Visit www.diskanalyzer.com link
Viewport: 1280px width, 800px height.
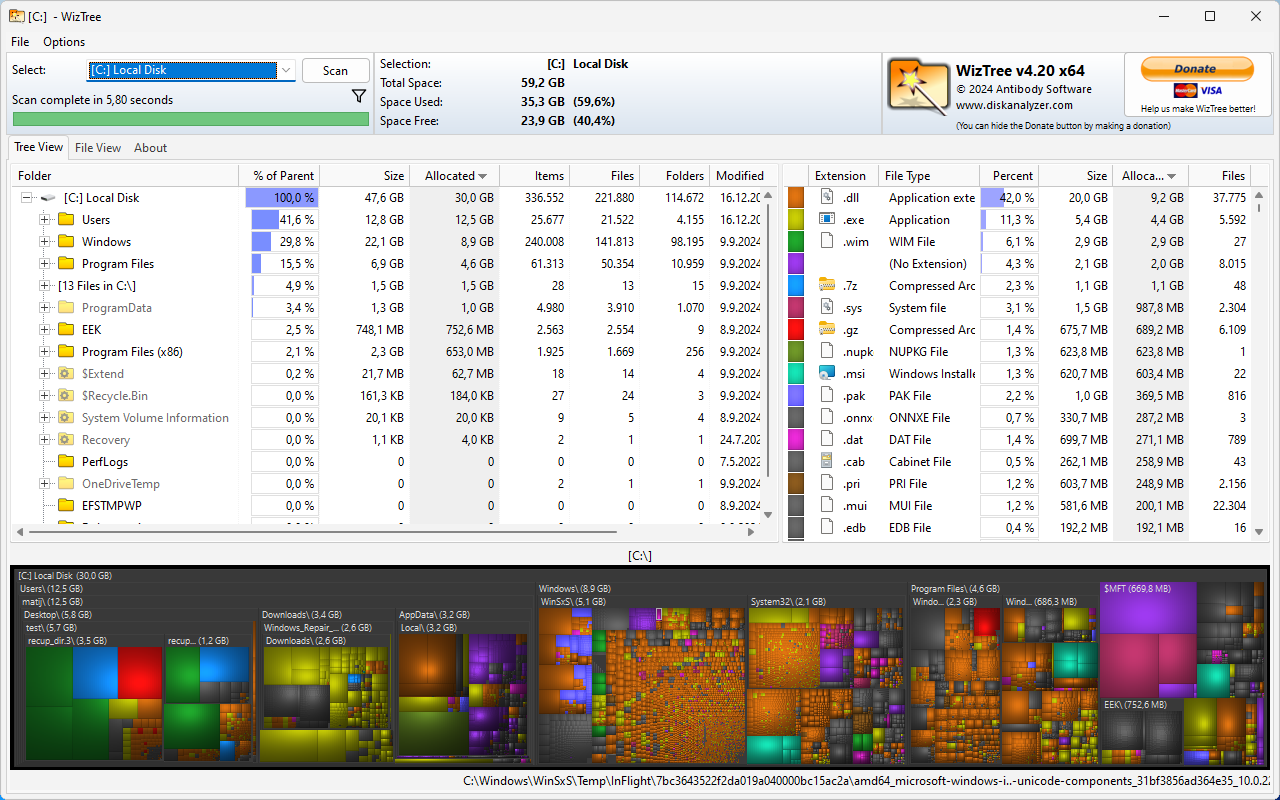click(x=1014, y=105)
